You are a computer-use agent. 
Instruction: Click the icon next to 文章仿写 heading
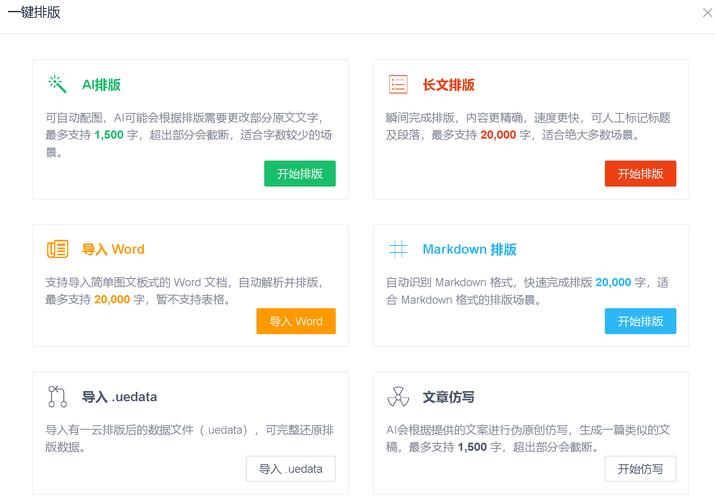398,397
